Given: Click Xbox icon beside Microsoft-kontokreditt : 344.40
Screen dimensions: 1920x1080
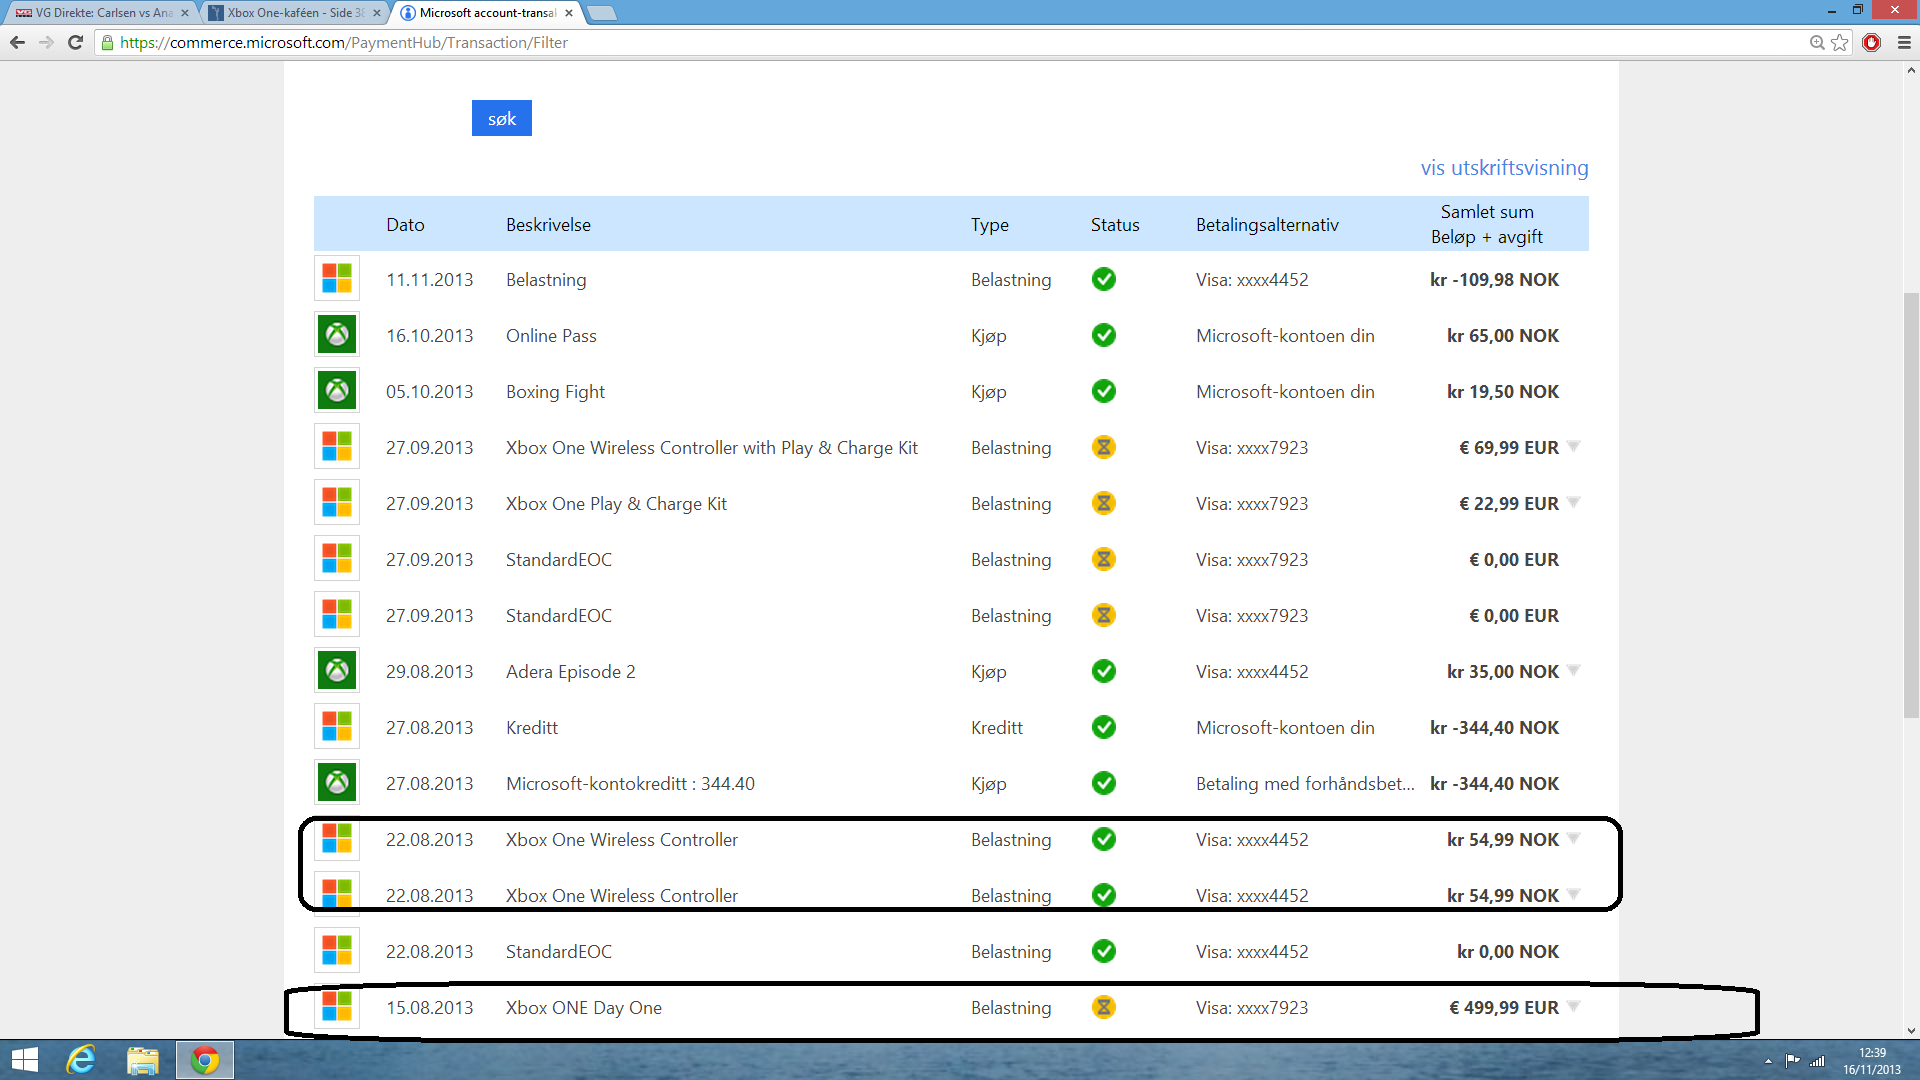Looking at the screenshot, I should pyautogui.click(x=337, y=783).
